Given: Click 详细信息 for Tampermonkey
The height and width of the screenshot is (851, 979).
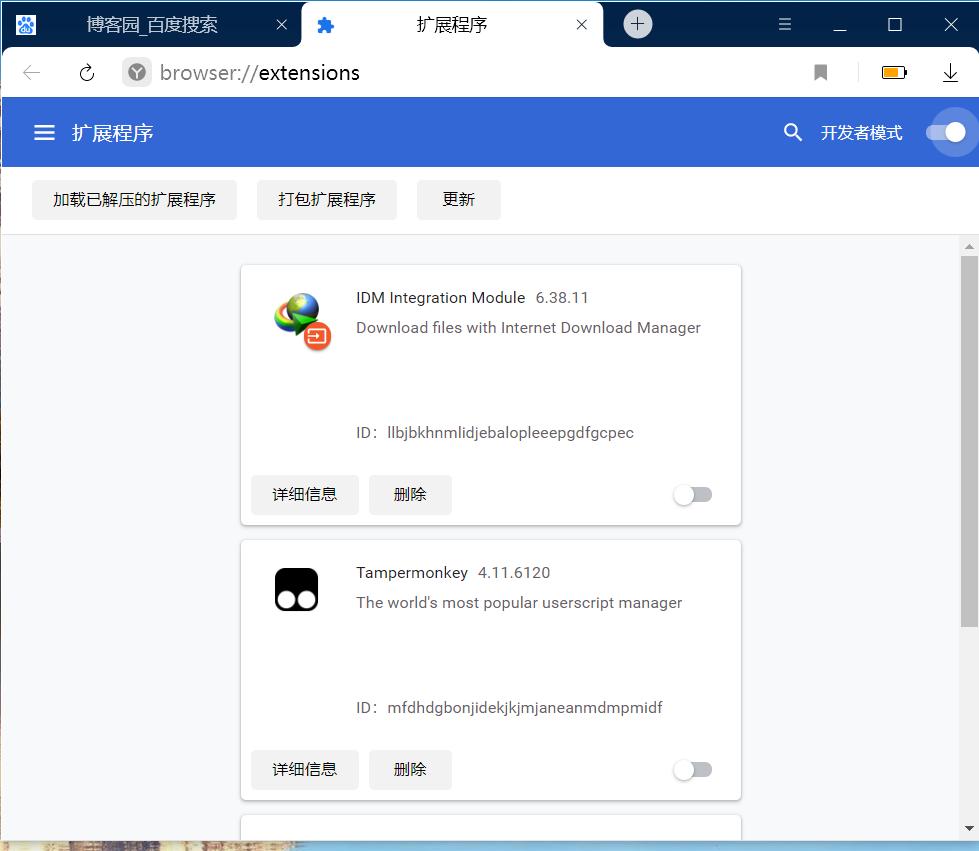Looking at the screenshot, I should click(x=304, y=770).
